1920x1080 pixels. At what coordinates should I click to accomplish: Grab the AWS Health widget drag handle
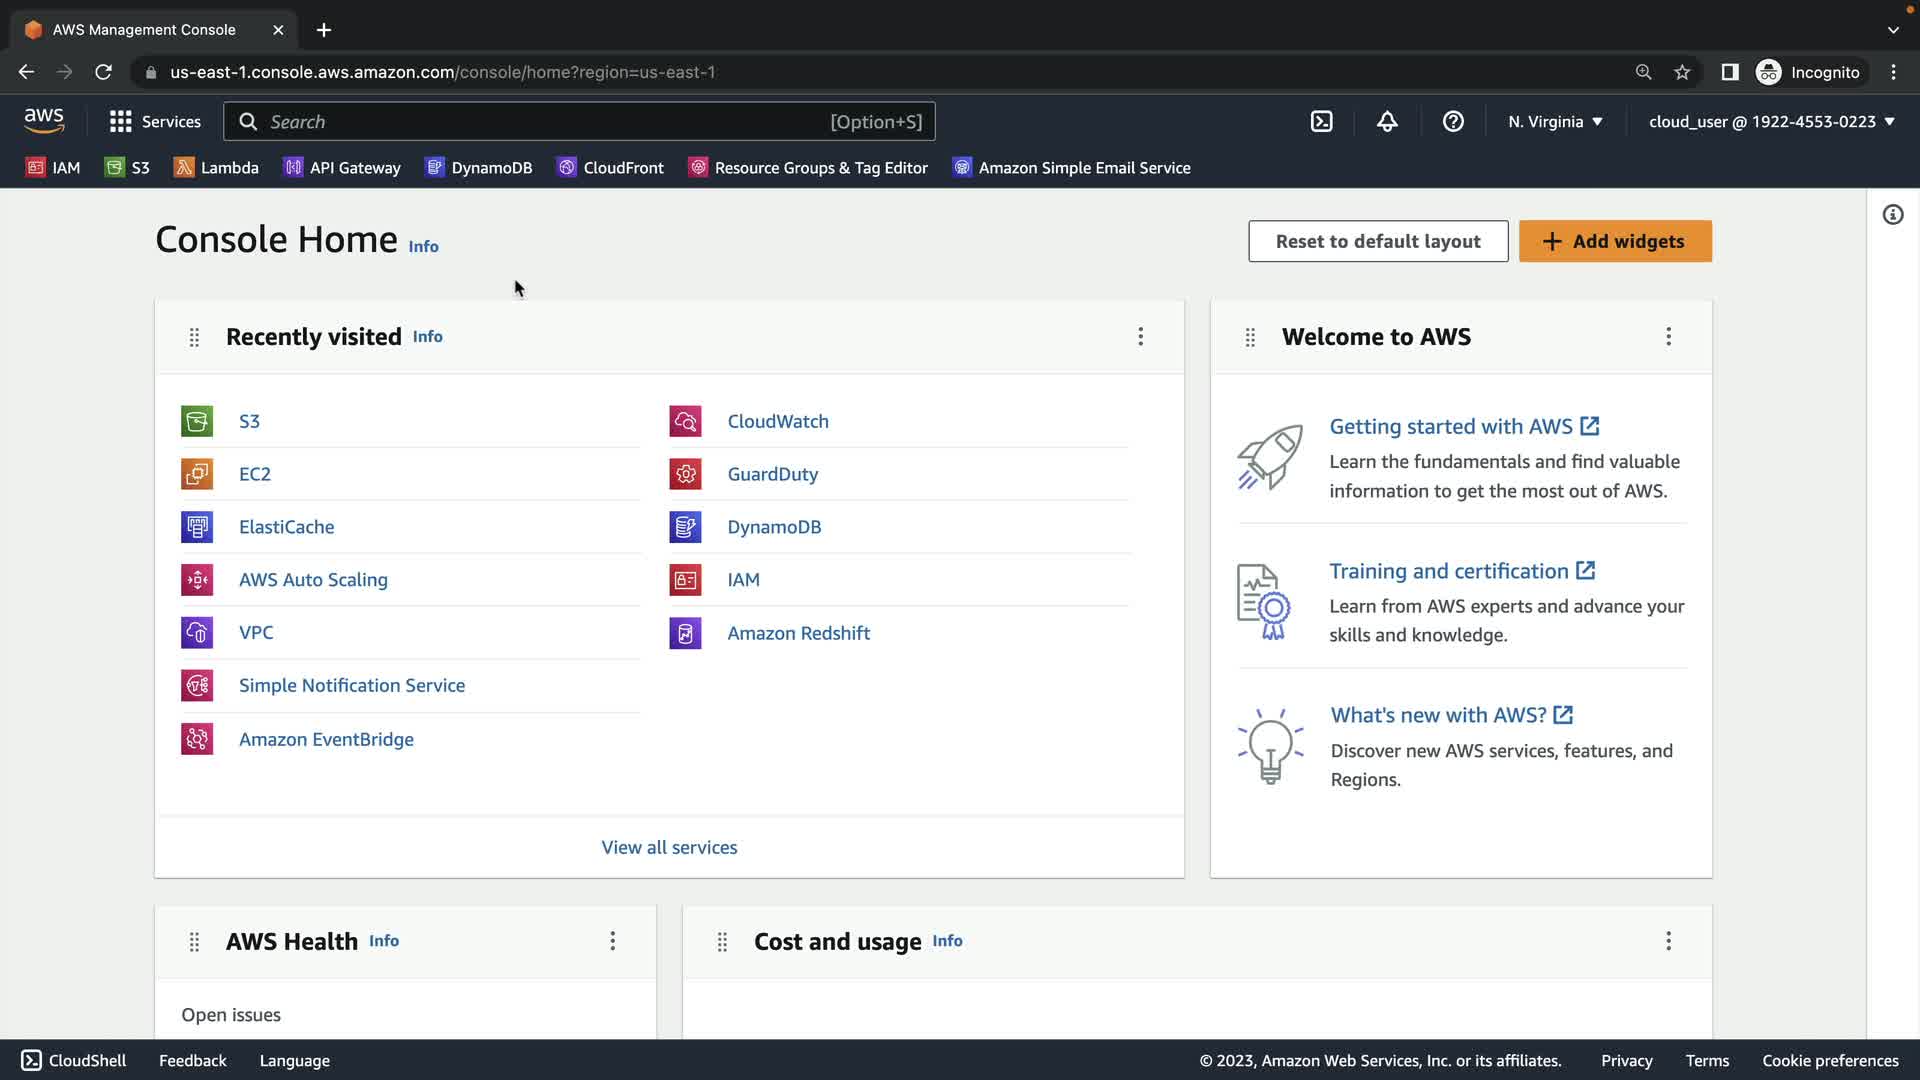[x=194, y=942]
